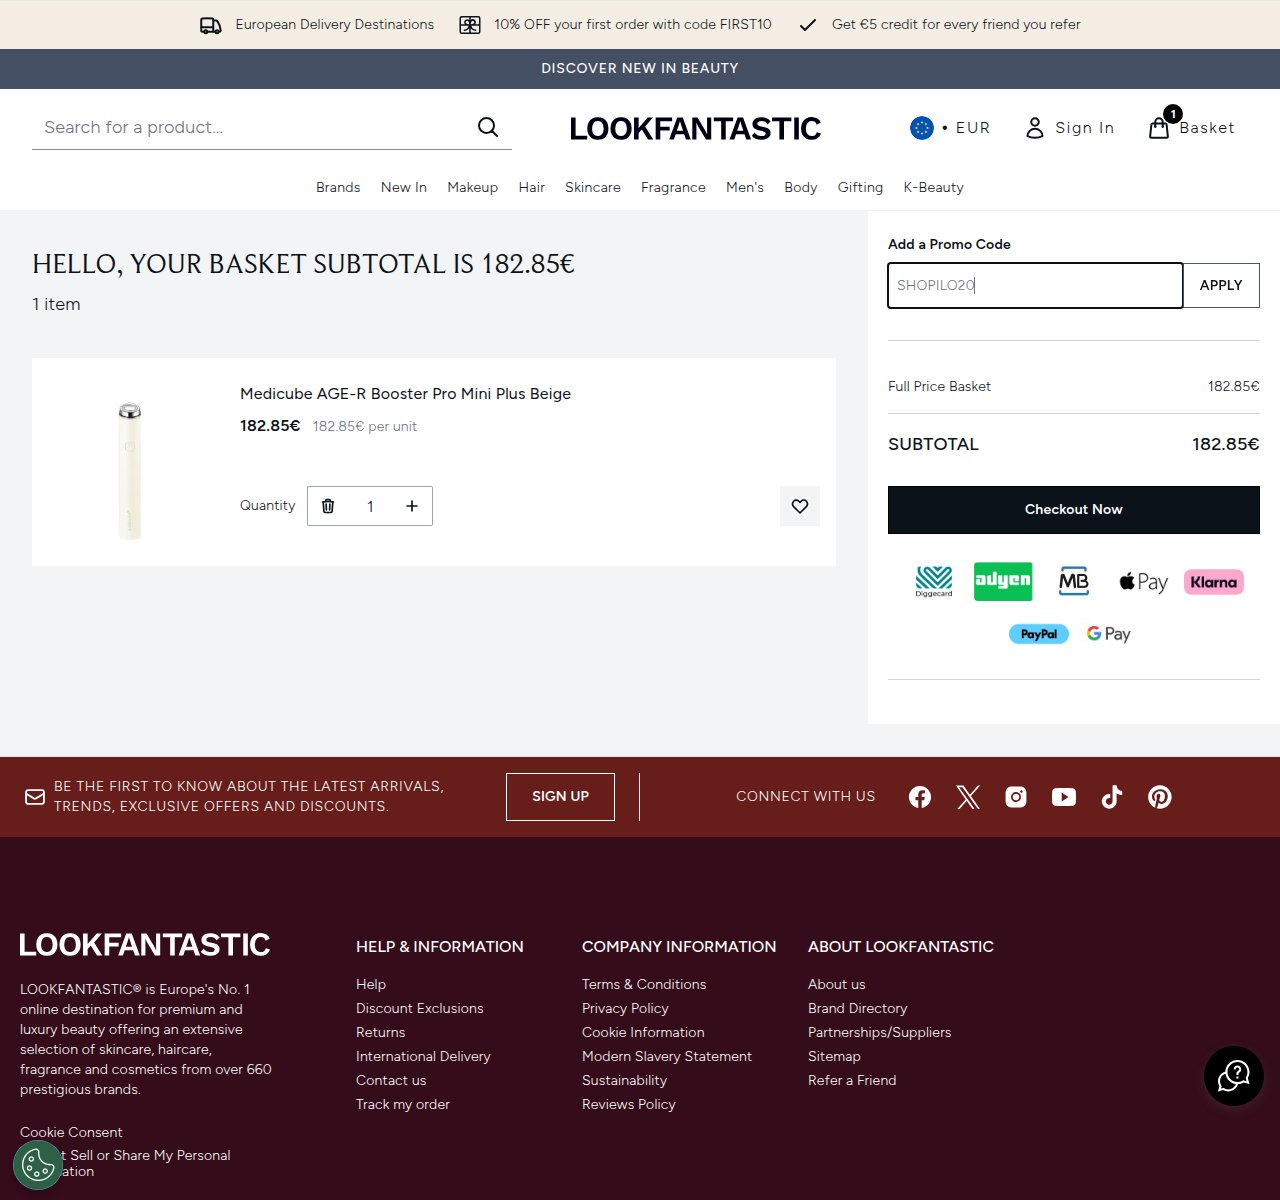Viewport: 1280px width, 1200px height.
Task: Click the PayPal payment logo
Action: pos(1039,634)
